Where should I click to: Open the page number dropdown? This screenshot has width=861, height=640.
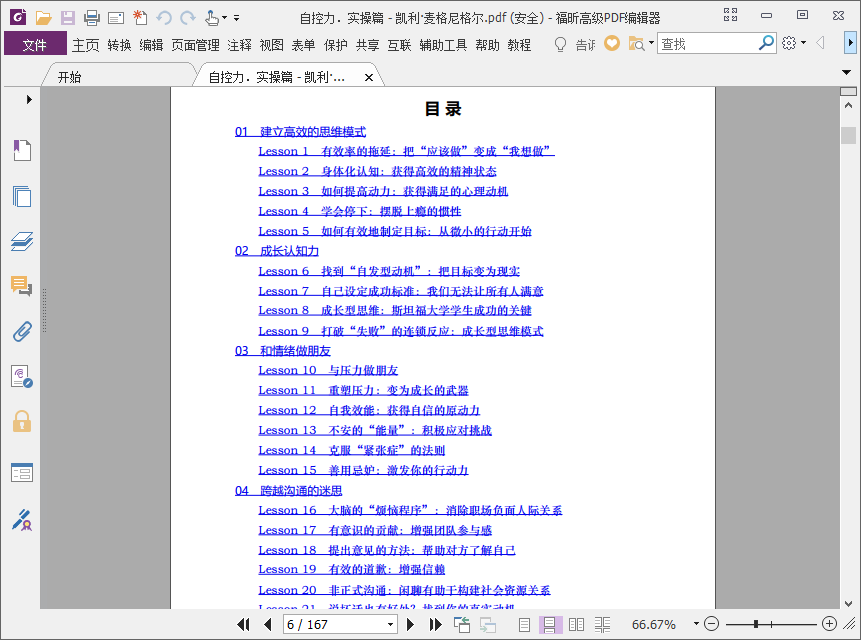pyautogui.click(x=390, y=624)
